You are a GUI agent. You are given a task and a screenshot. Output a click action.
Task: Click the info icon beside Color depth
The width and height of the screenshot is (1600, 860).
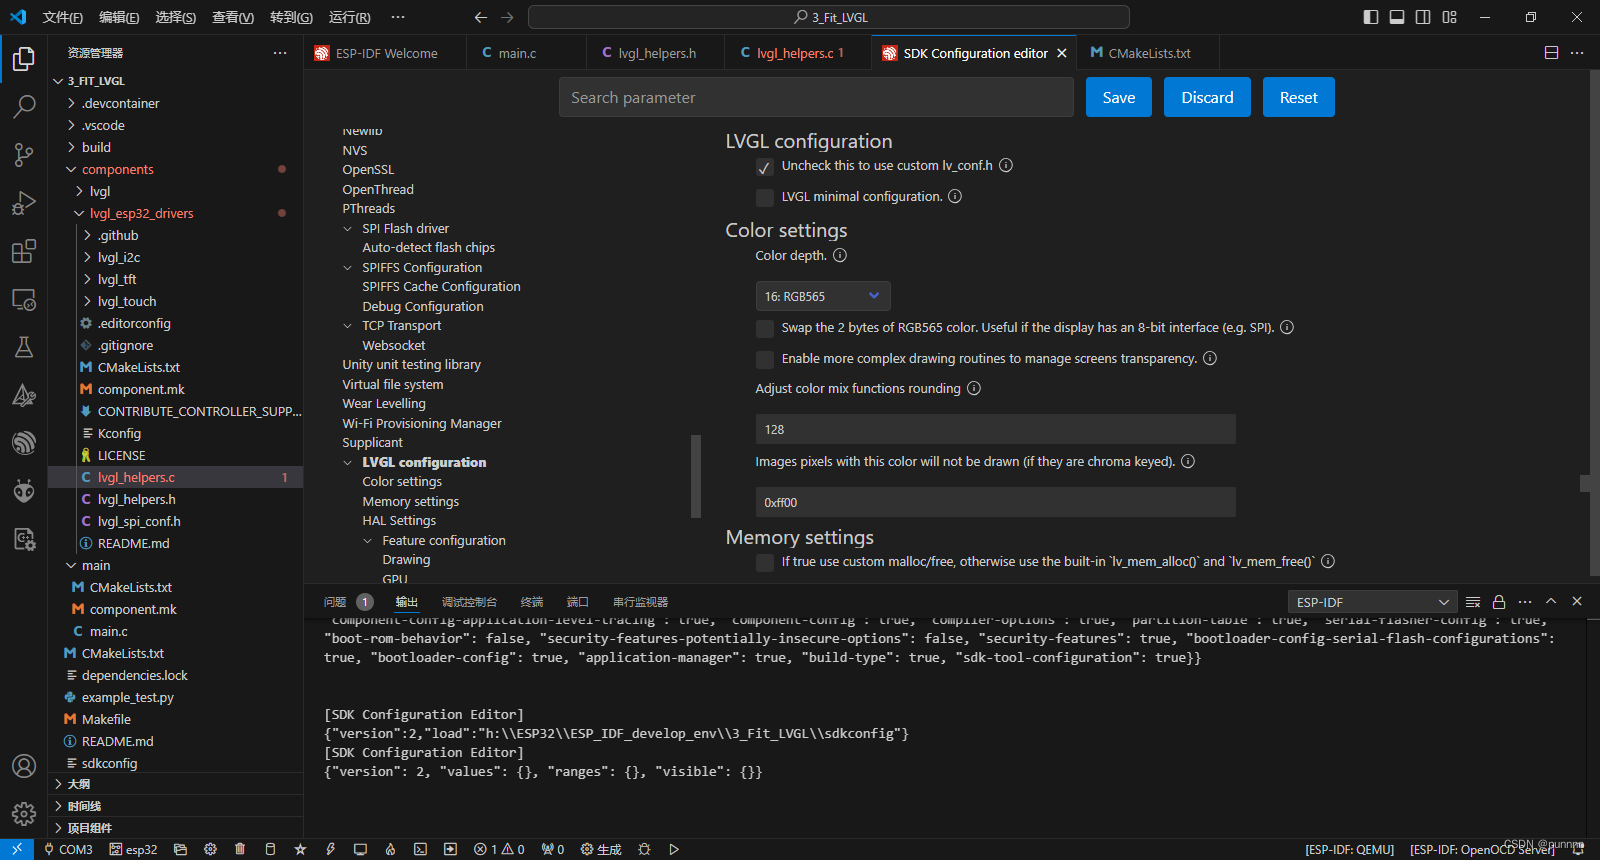(x=840, y=255)
